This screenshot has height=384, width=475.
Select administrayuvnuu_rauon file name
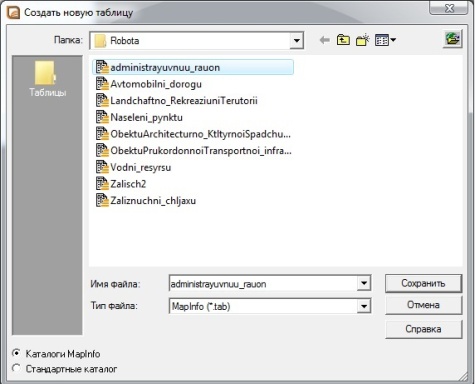(165, 68)
